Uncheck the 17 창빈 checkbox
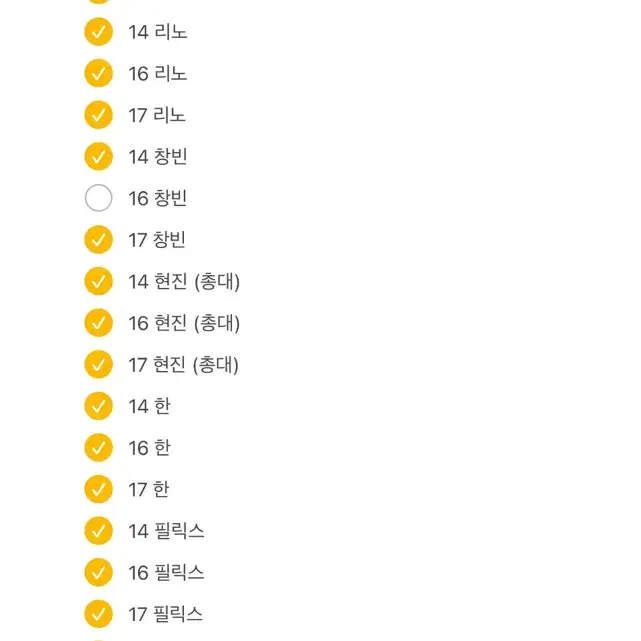641x641 pixels. (x=98, y=240)
